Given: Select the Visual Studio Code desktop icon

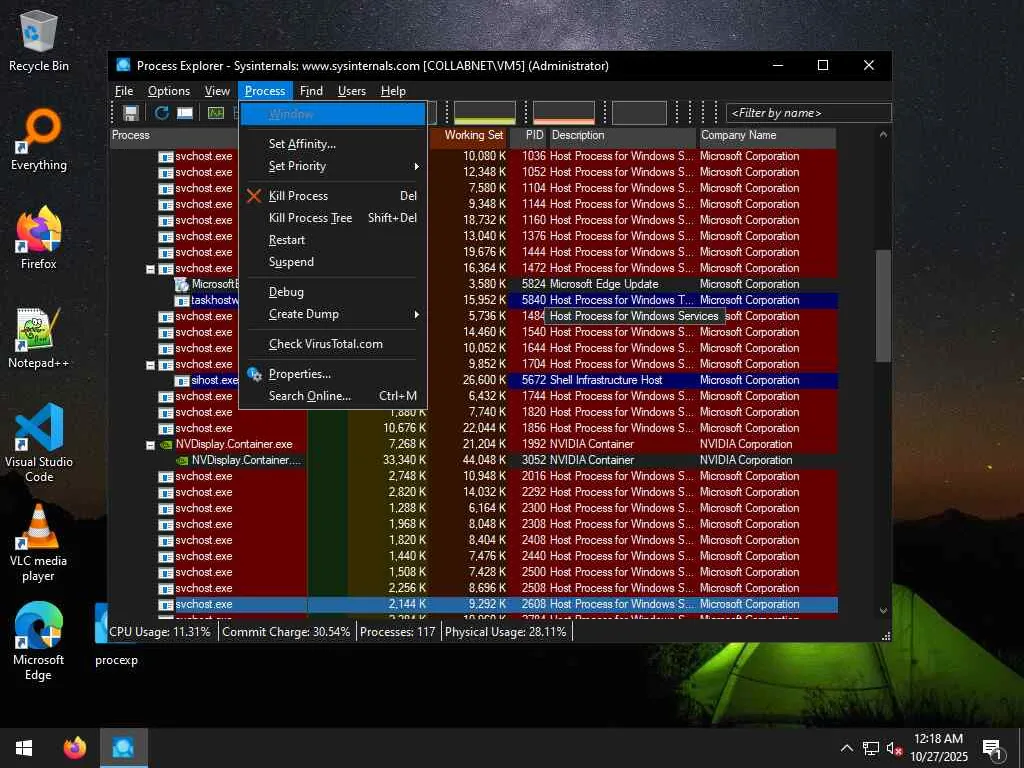Looking at the screenshot, I should coord(39,443).
